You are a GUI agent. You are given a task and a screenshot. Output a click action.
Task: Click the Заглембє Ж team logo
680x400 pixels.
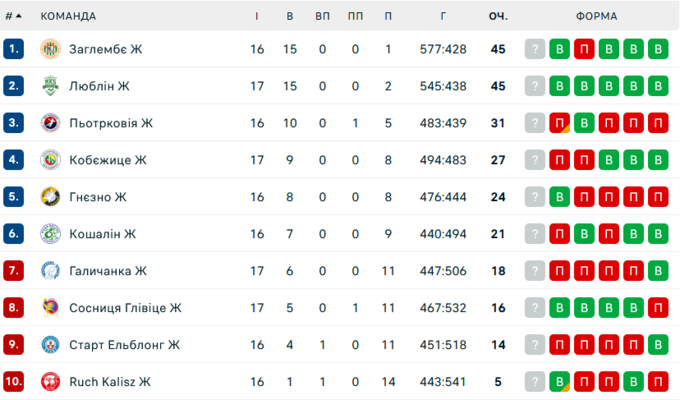click(51, 49)
